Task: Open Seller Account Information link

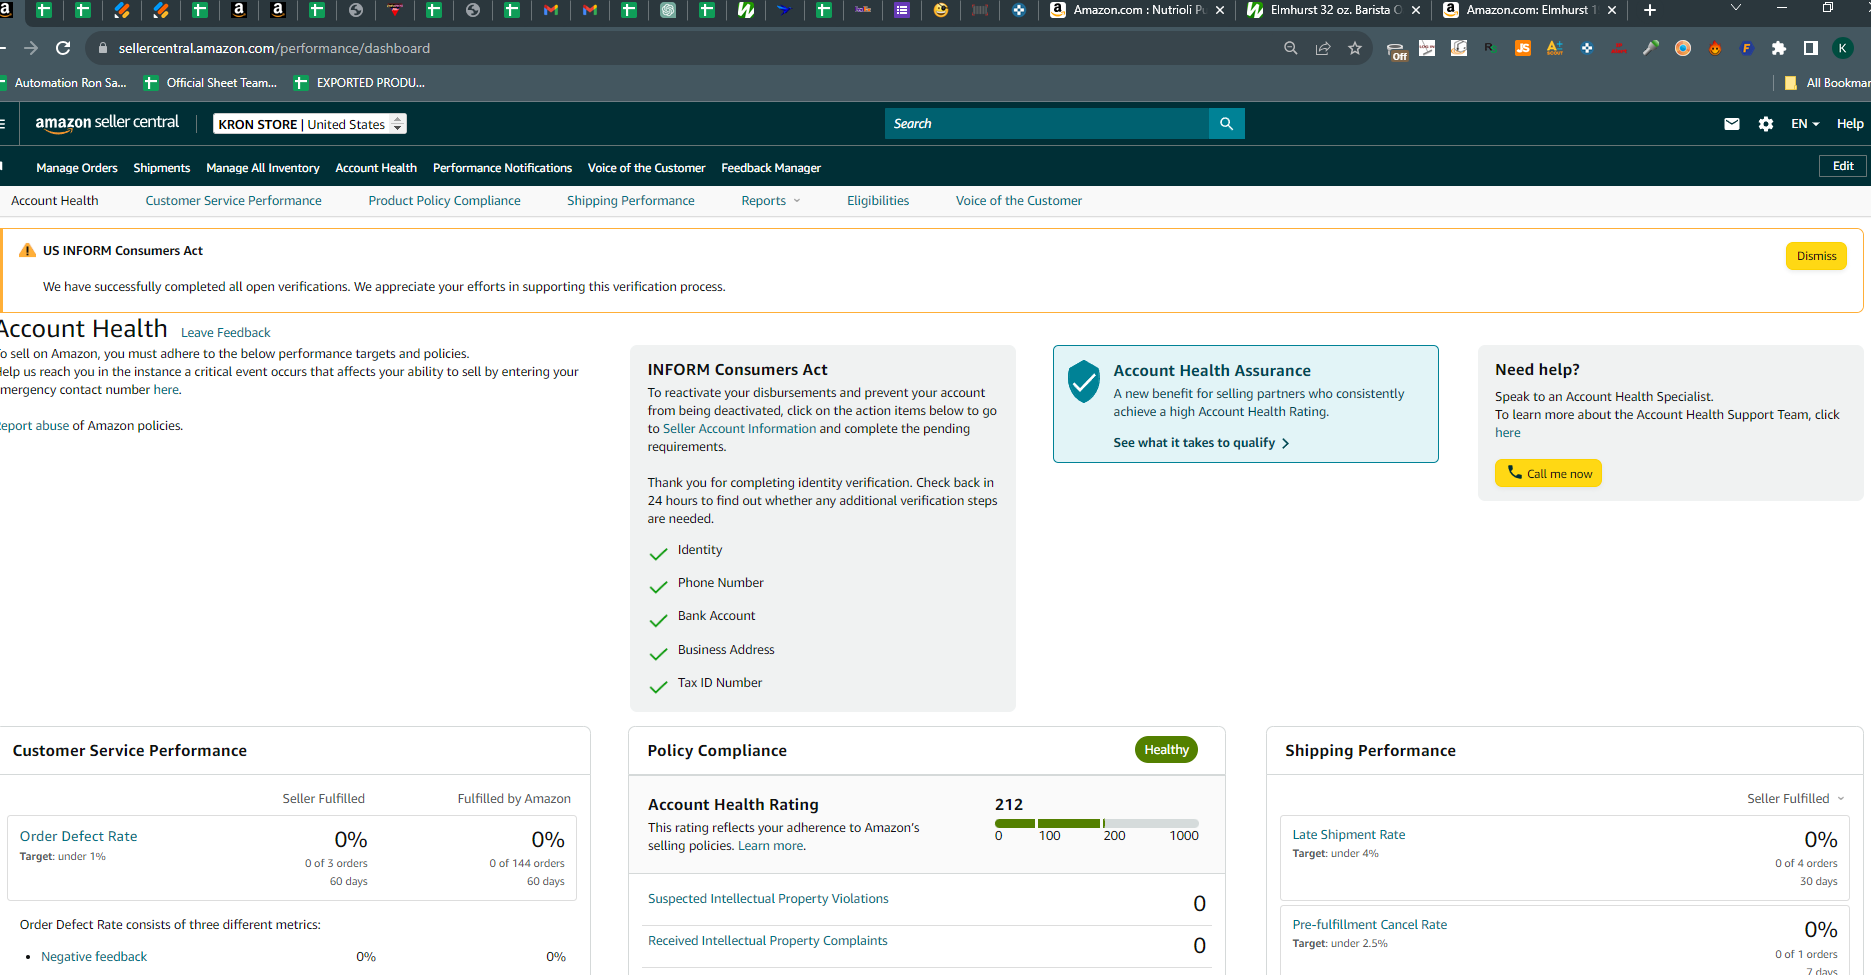Action: coord(739,429)
